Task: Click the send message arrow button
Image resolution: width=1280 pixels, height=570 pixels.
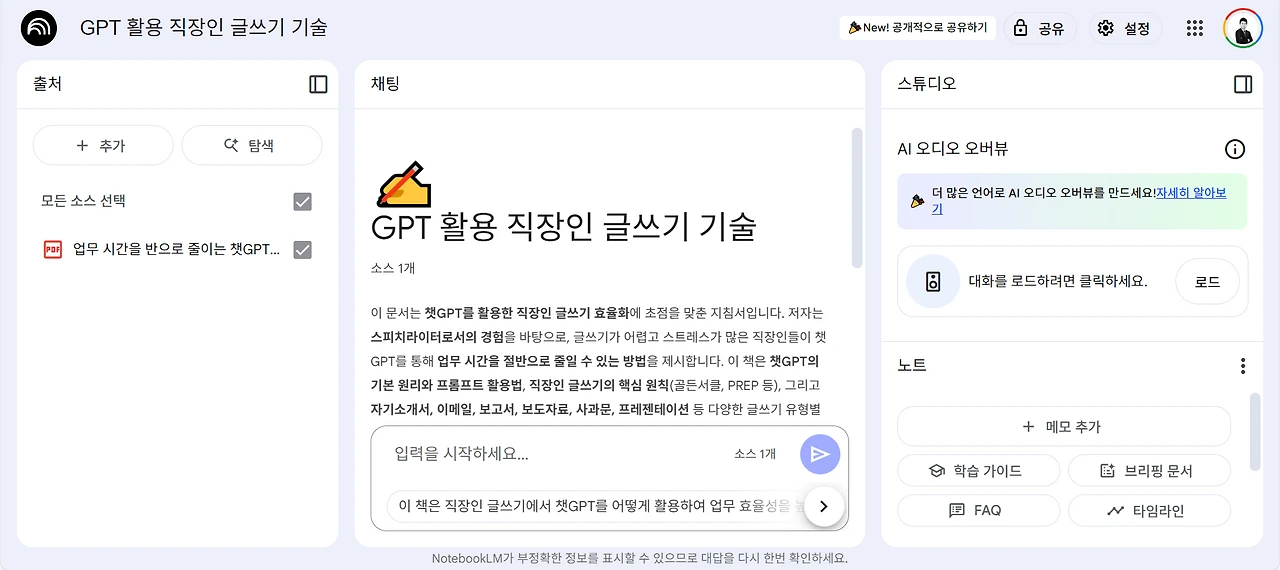Action: pos(820,454)
